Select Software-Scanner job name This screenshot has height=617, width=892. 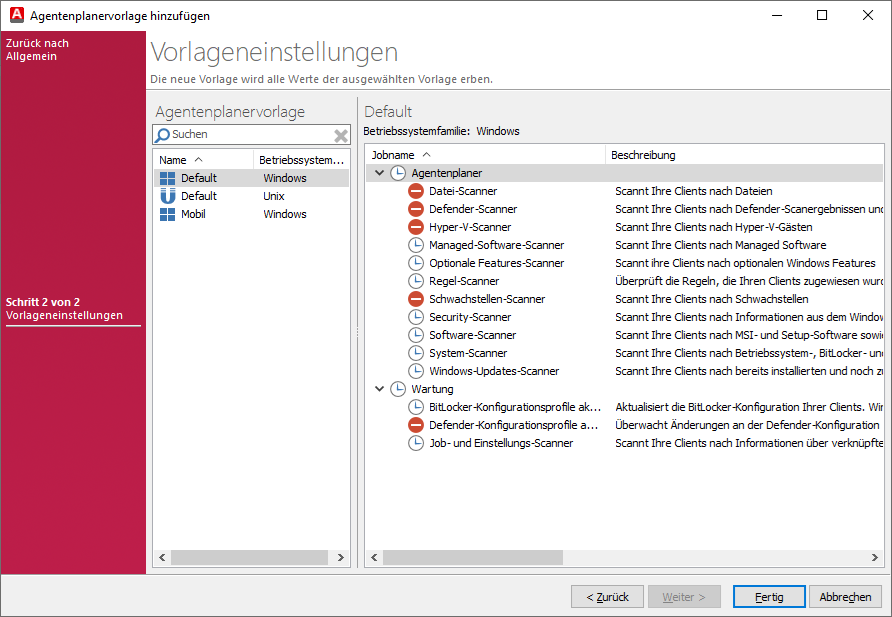472,335
